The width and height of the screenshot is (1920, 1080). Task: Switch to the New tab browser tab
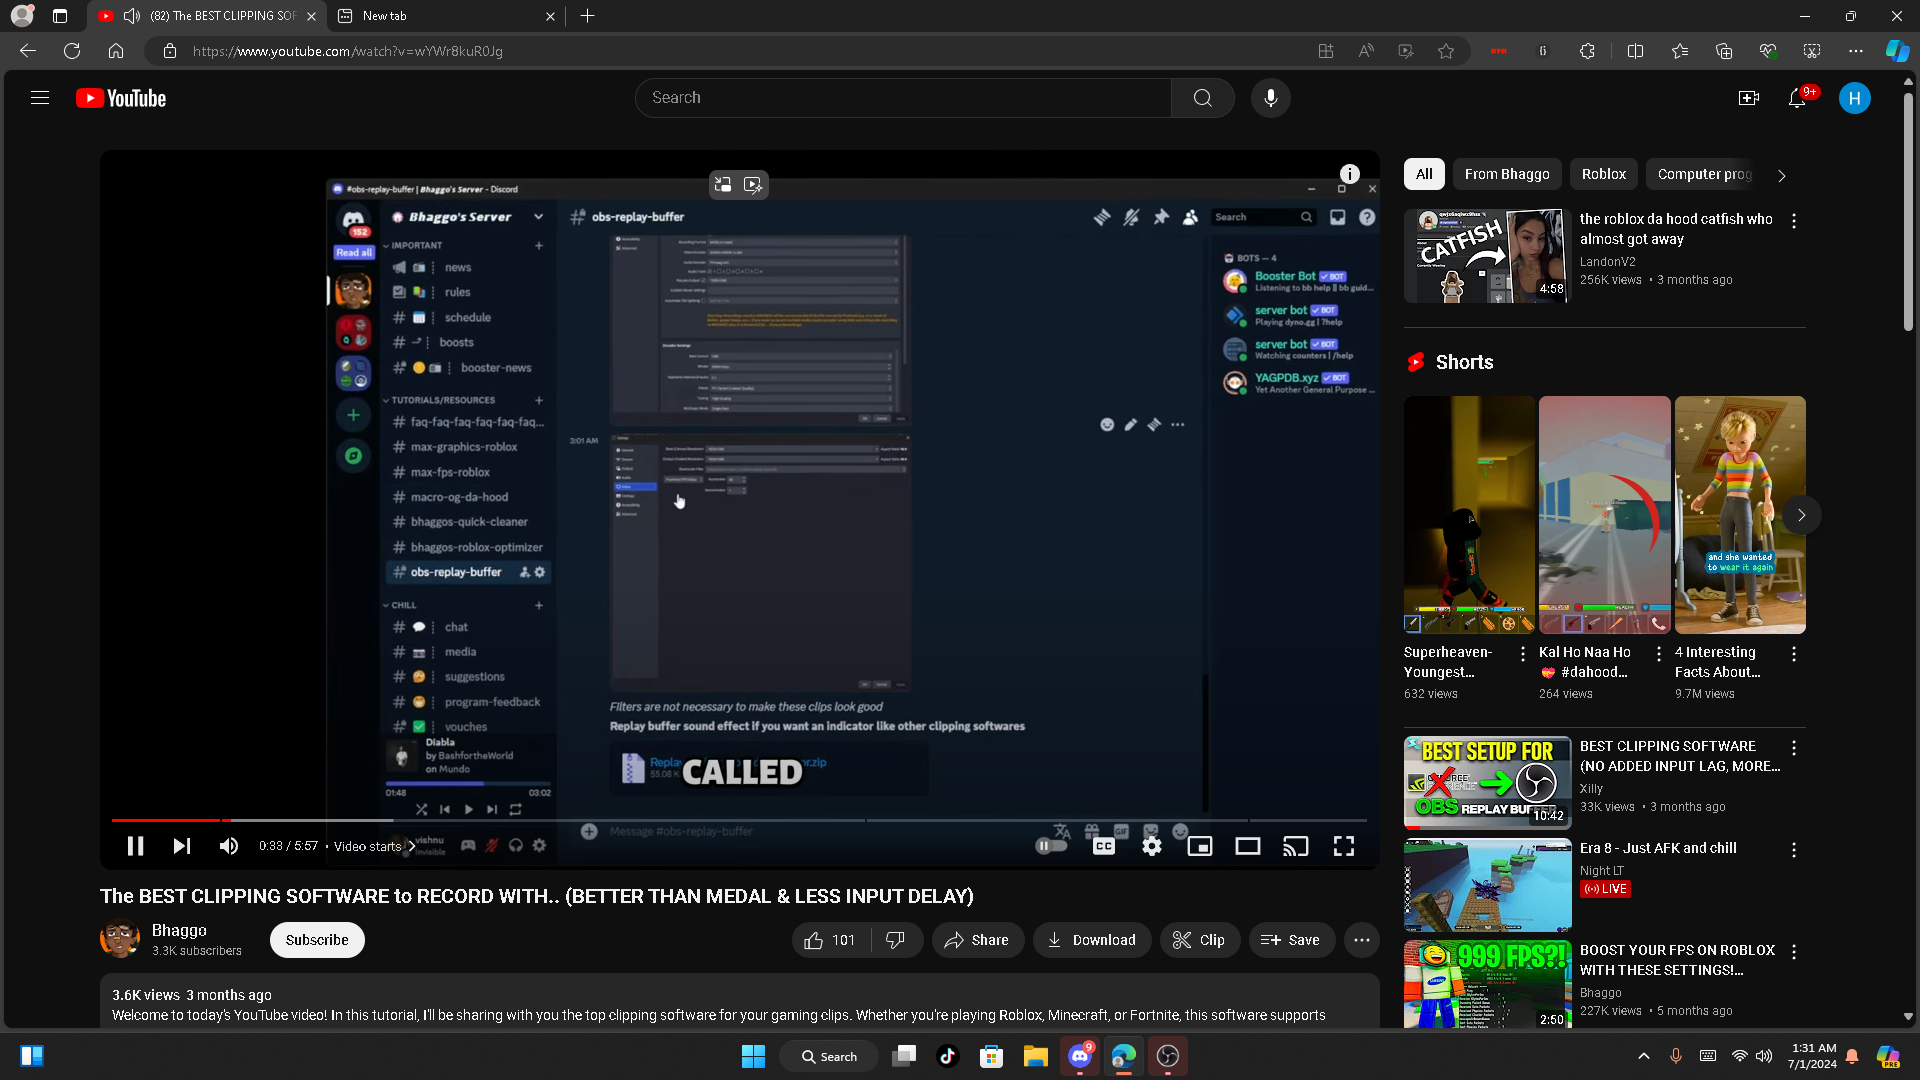pyautogui.click(x=445, y=16)
